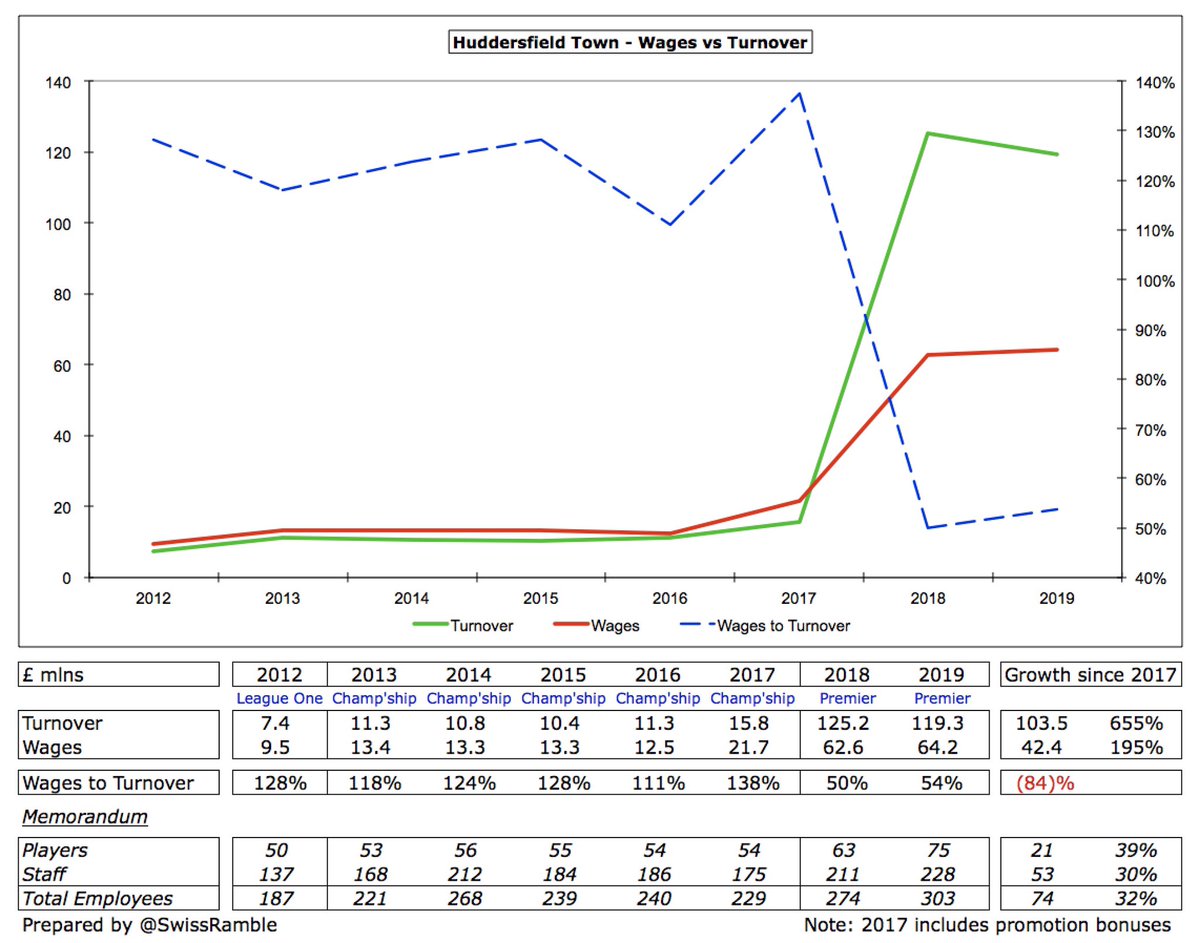
Task: Click the red (84)% cell
Action: (x=1045, y=784)
